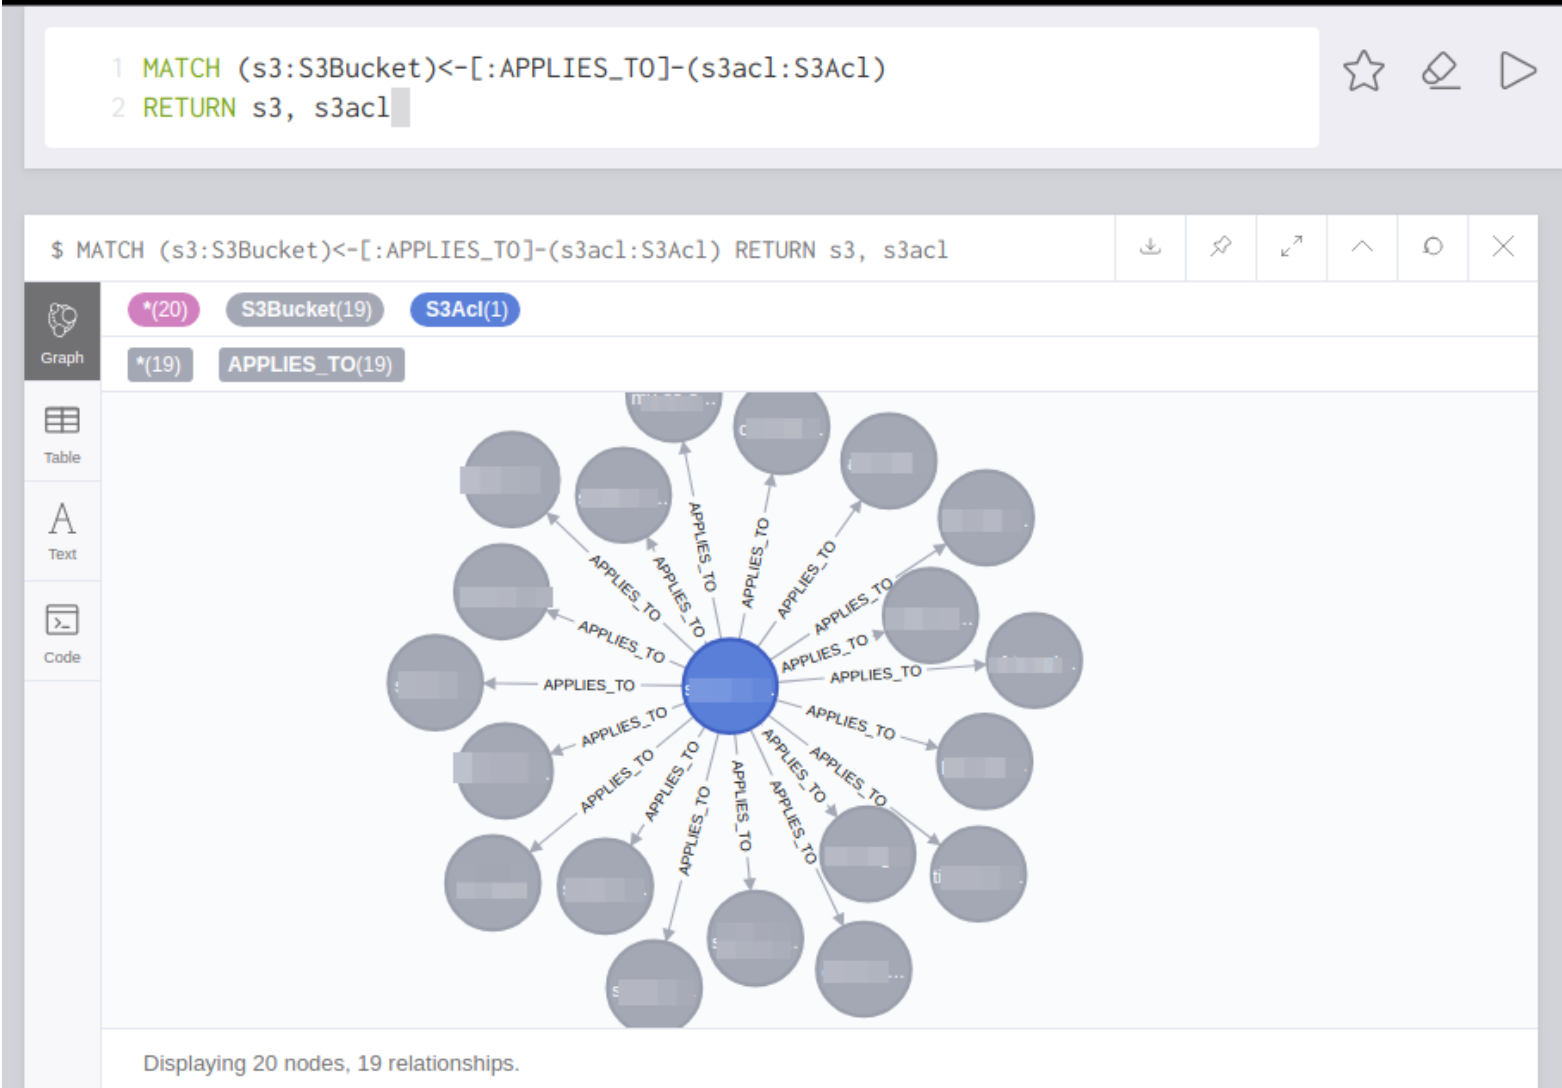Open the Code view tab
Screen dimensions: 1562x1088
coord(62,632)
